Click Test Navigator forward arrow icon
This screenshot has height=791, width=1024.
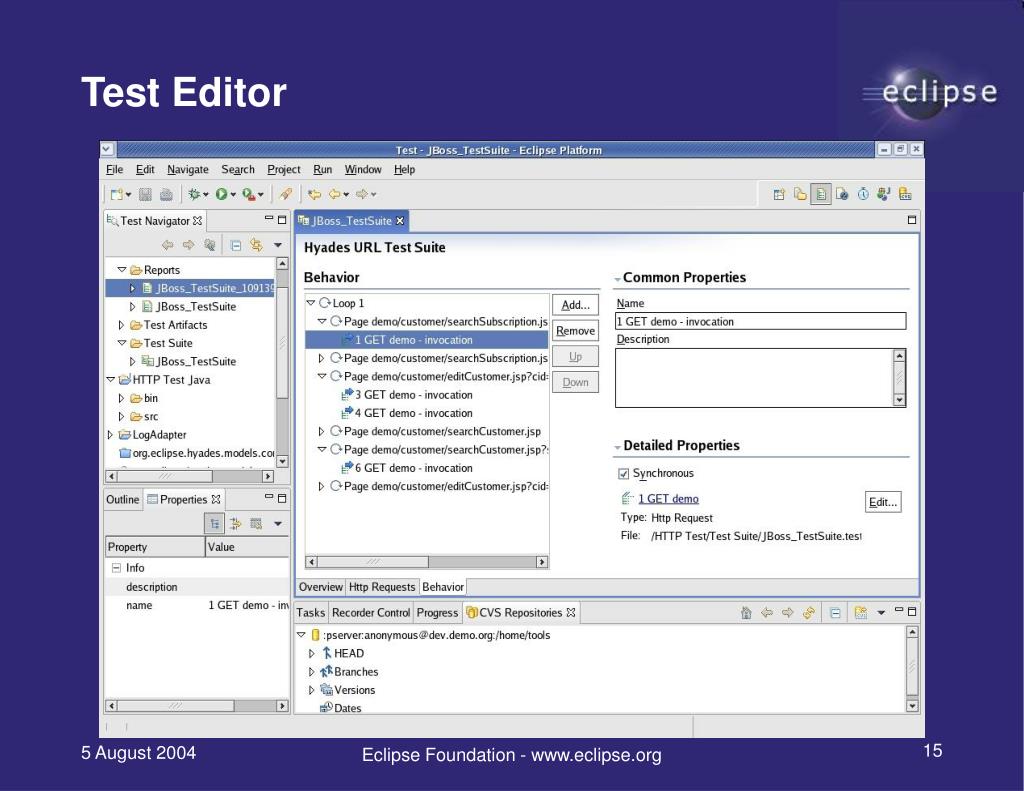point(189,245)
